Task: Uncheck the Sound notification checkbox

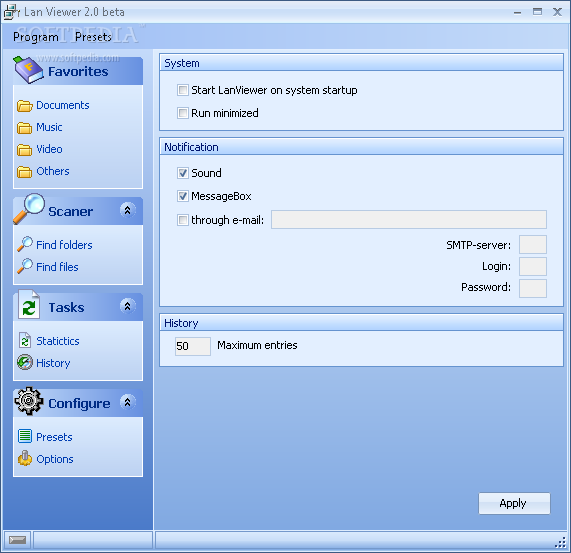Action: point(182,173)
